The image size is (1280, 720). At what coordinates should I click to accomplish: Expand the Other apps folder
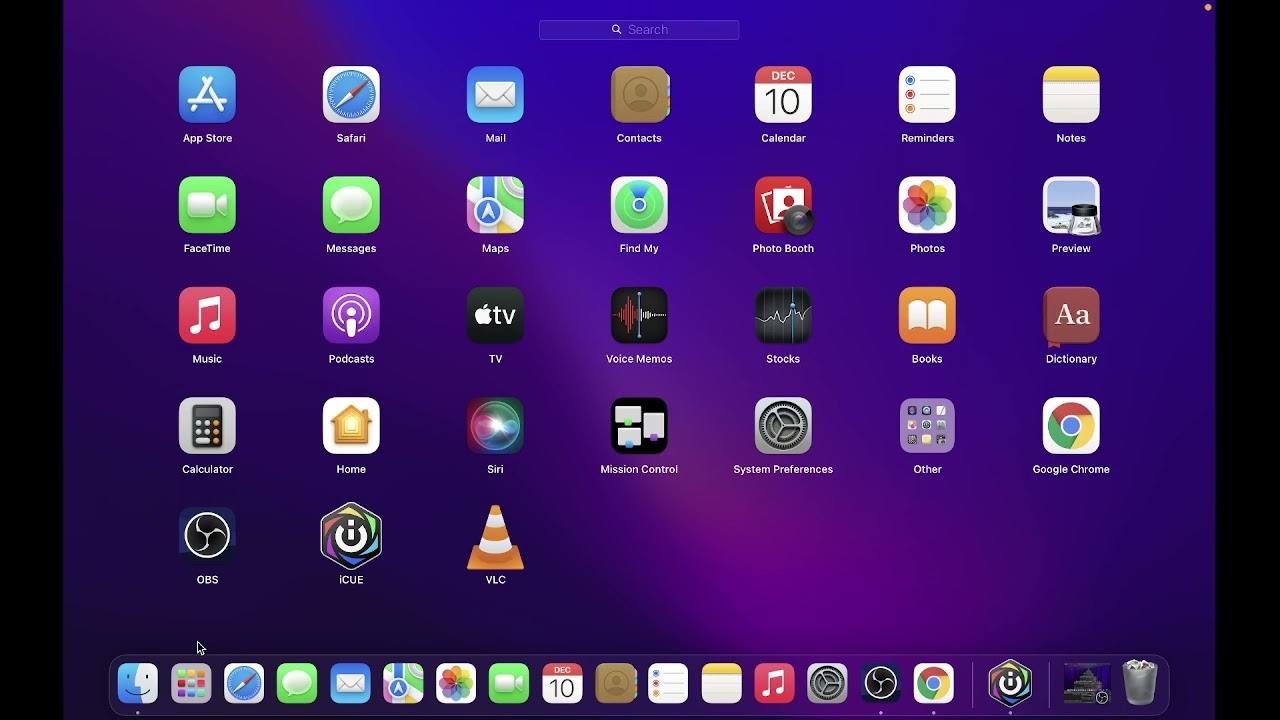point(927,426)
